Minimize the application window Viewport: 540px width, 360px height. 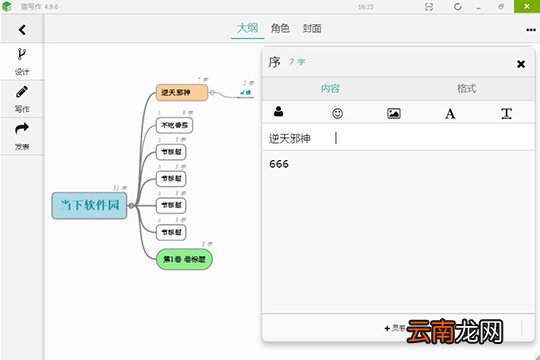(x=479, y=7)
